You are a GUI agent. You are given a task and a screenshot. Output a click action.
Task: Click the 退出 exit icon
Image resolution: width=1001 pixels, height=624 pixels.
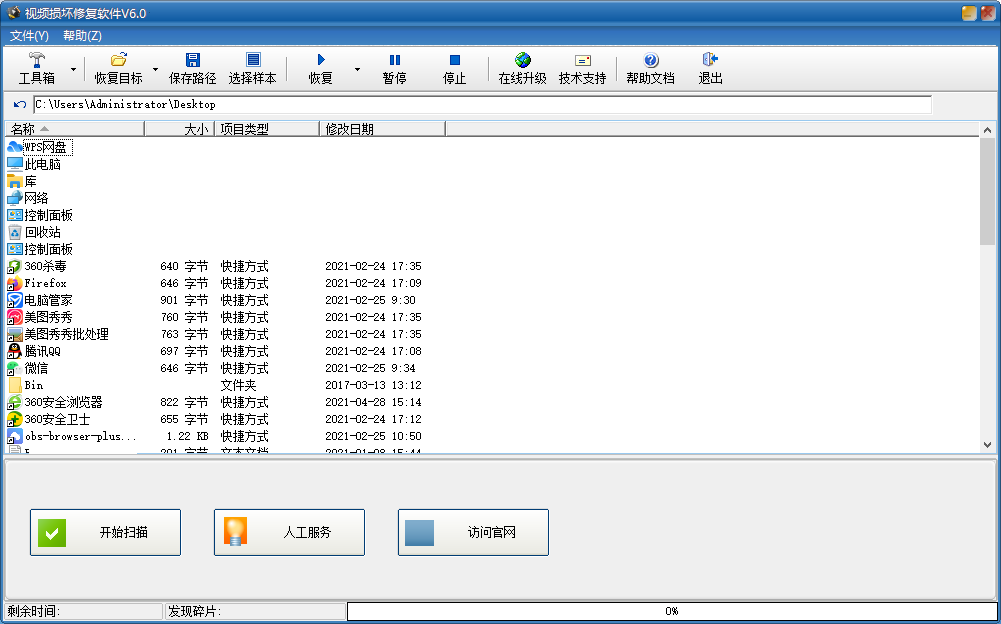pyautogui.click(x=710, y=68)
